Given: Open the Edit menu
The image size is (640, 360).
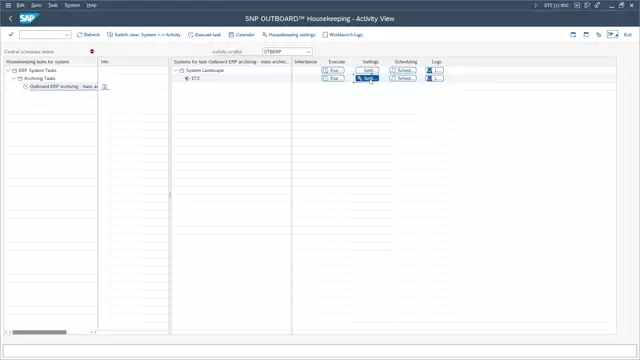Looking at the screenshot, I should click(x=20, y=5).
